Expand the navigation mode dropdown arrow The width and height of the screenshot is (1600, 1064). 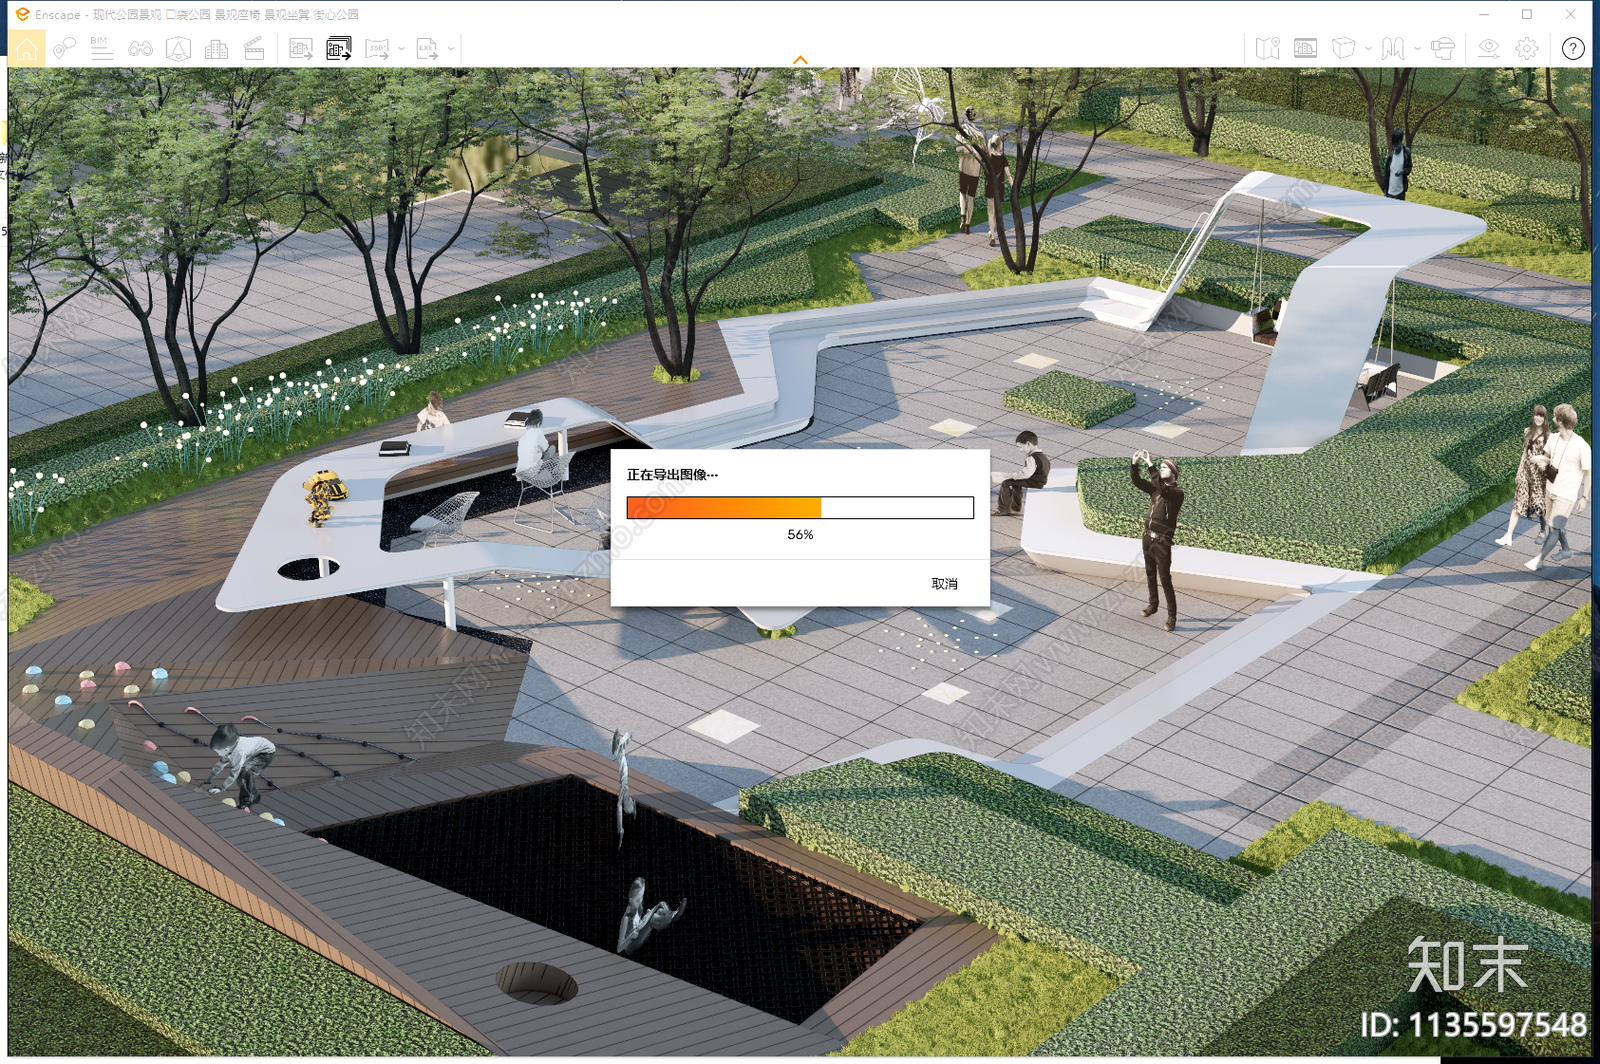click(x=1416, y=48)
